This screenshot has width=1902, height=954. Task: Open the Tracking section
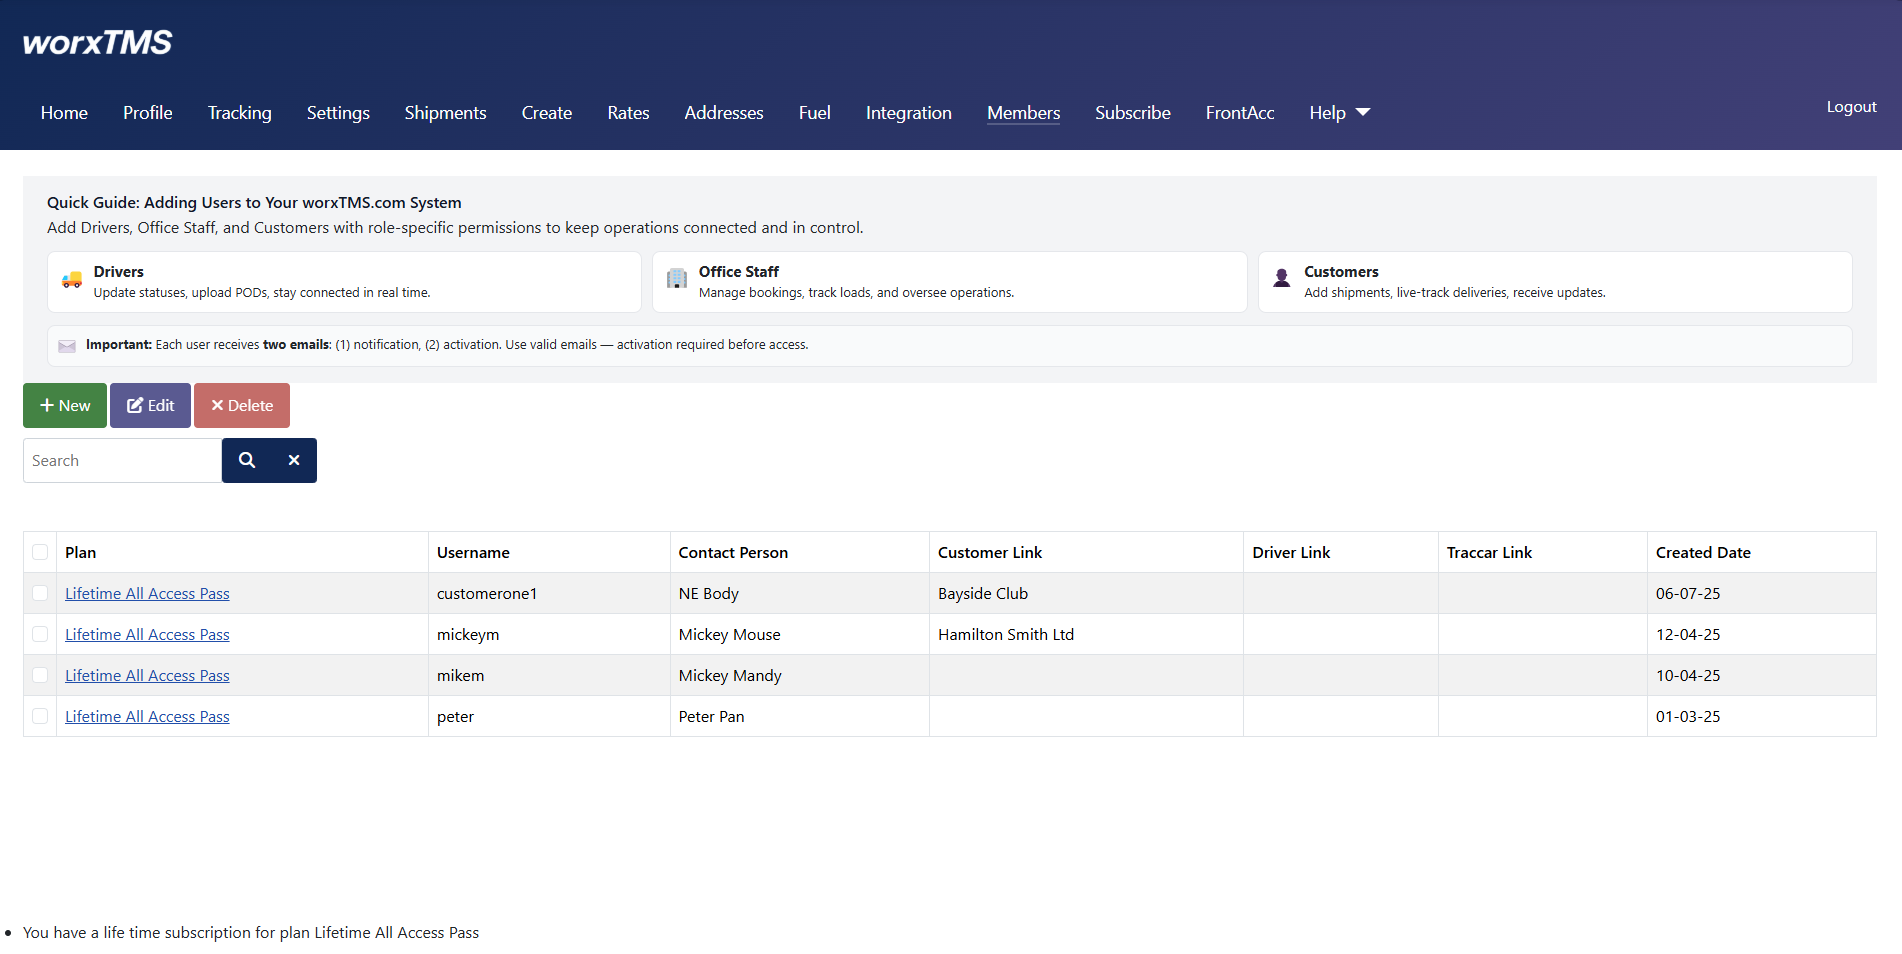[239, 112]
